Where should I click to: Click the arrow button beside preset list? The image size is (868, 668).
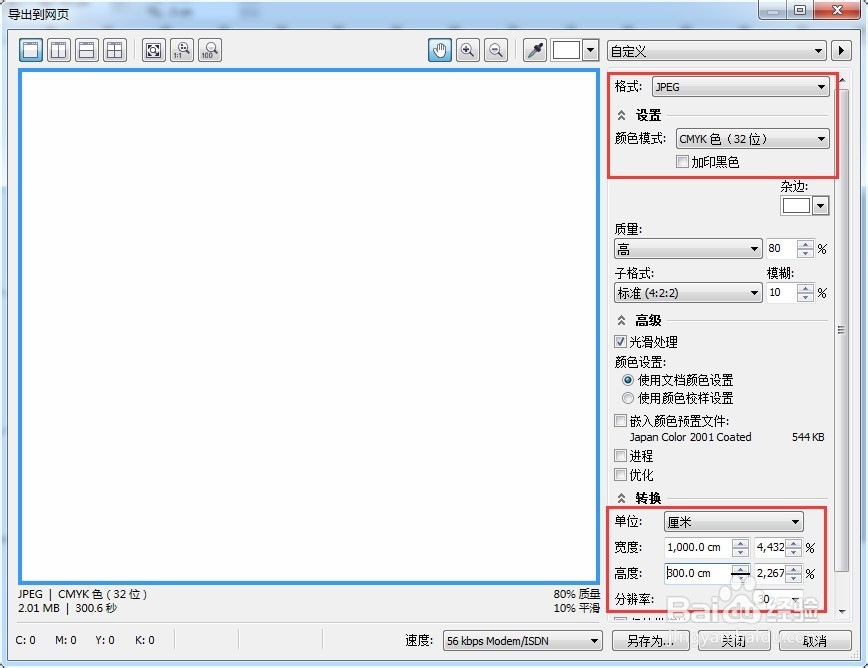coord(841,51)
